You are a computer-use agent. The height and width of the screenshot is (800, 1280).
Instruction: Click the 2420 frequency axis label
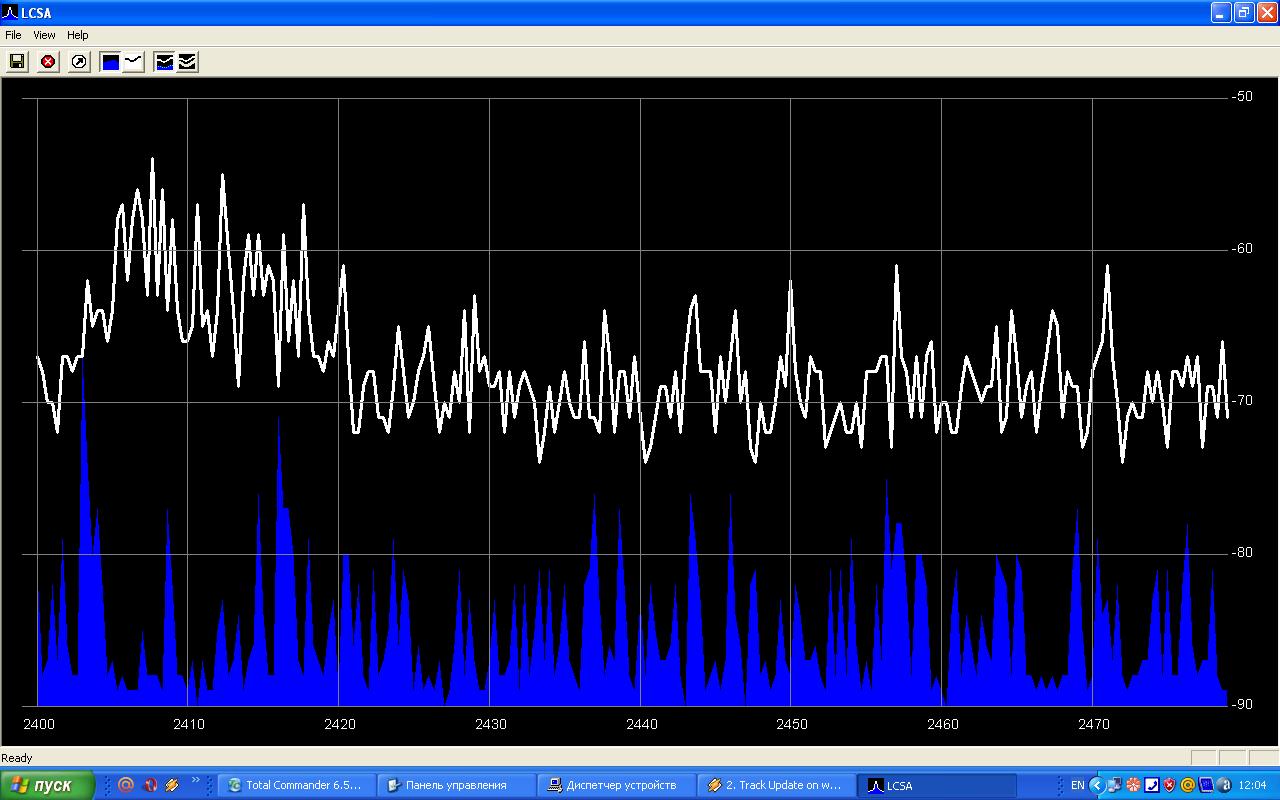340,724
